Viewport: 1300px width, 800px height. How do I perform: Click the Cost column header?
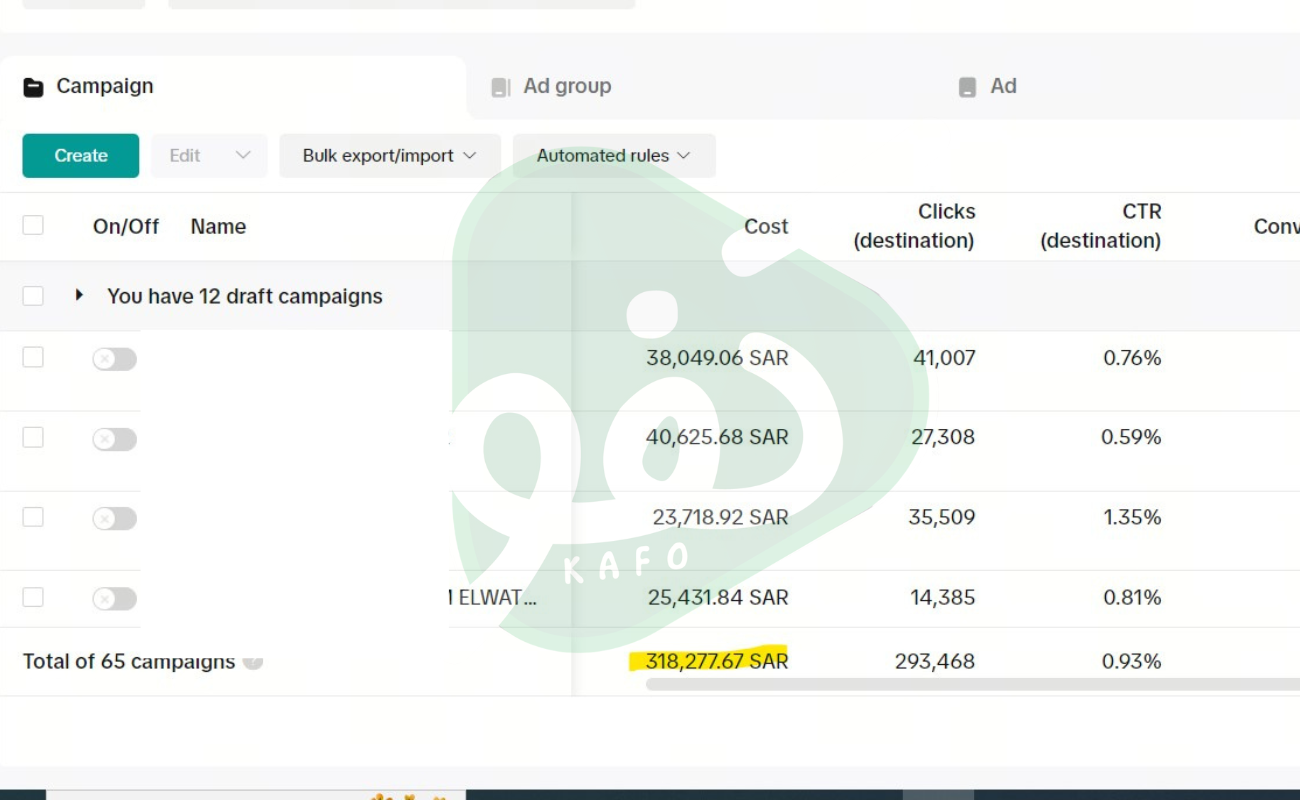click(x=765, y=227)
